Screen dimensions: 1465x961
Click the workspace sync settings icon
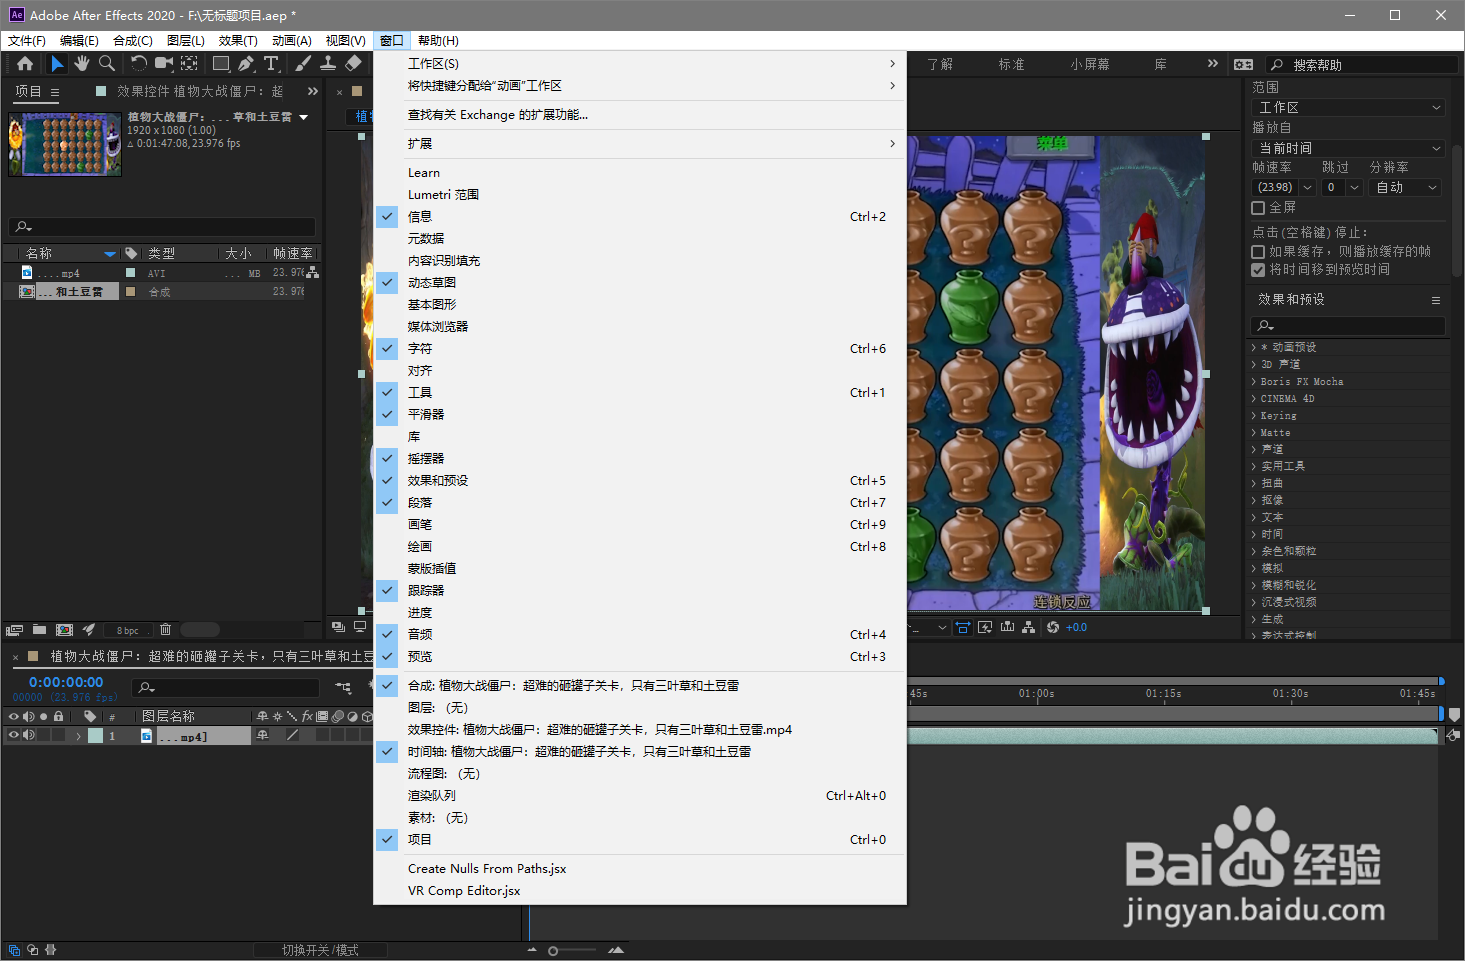[1243, 64]
